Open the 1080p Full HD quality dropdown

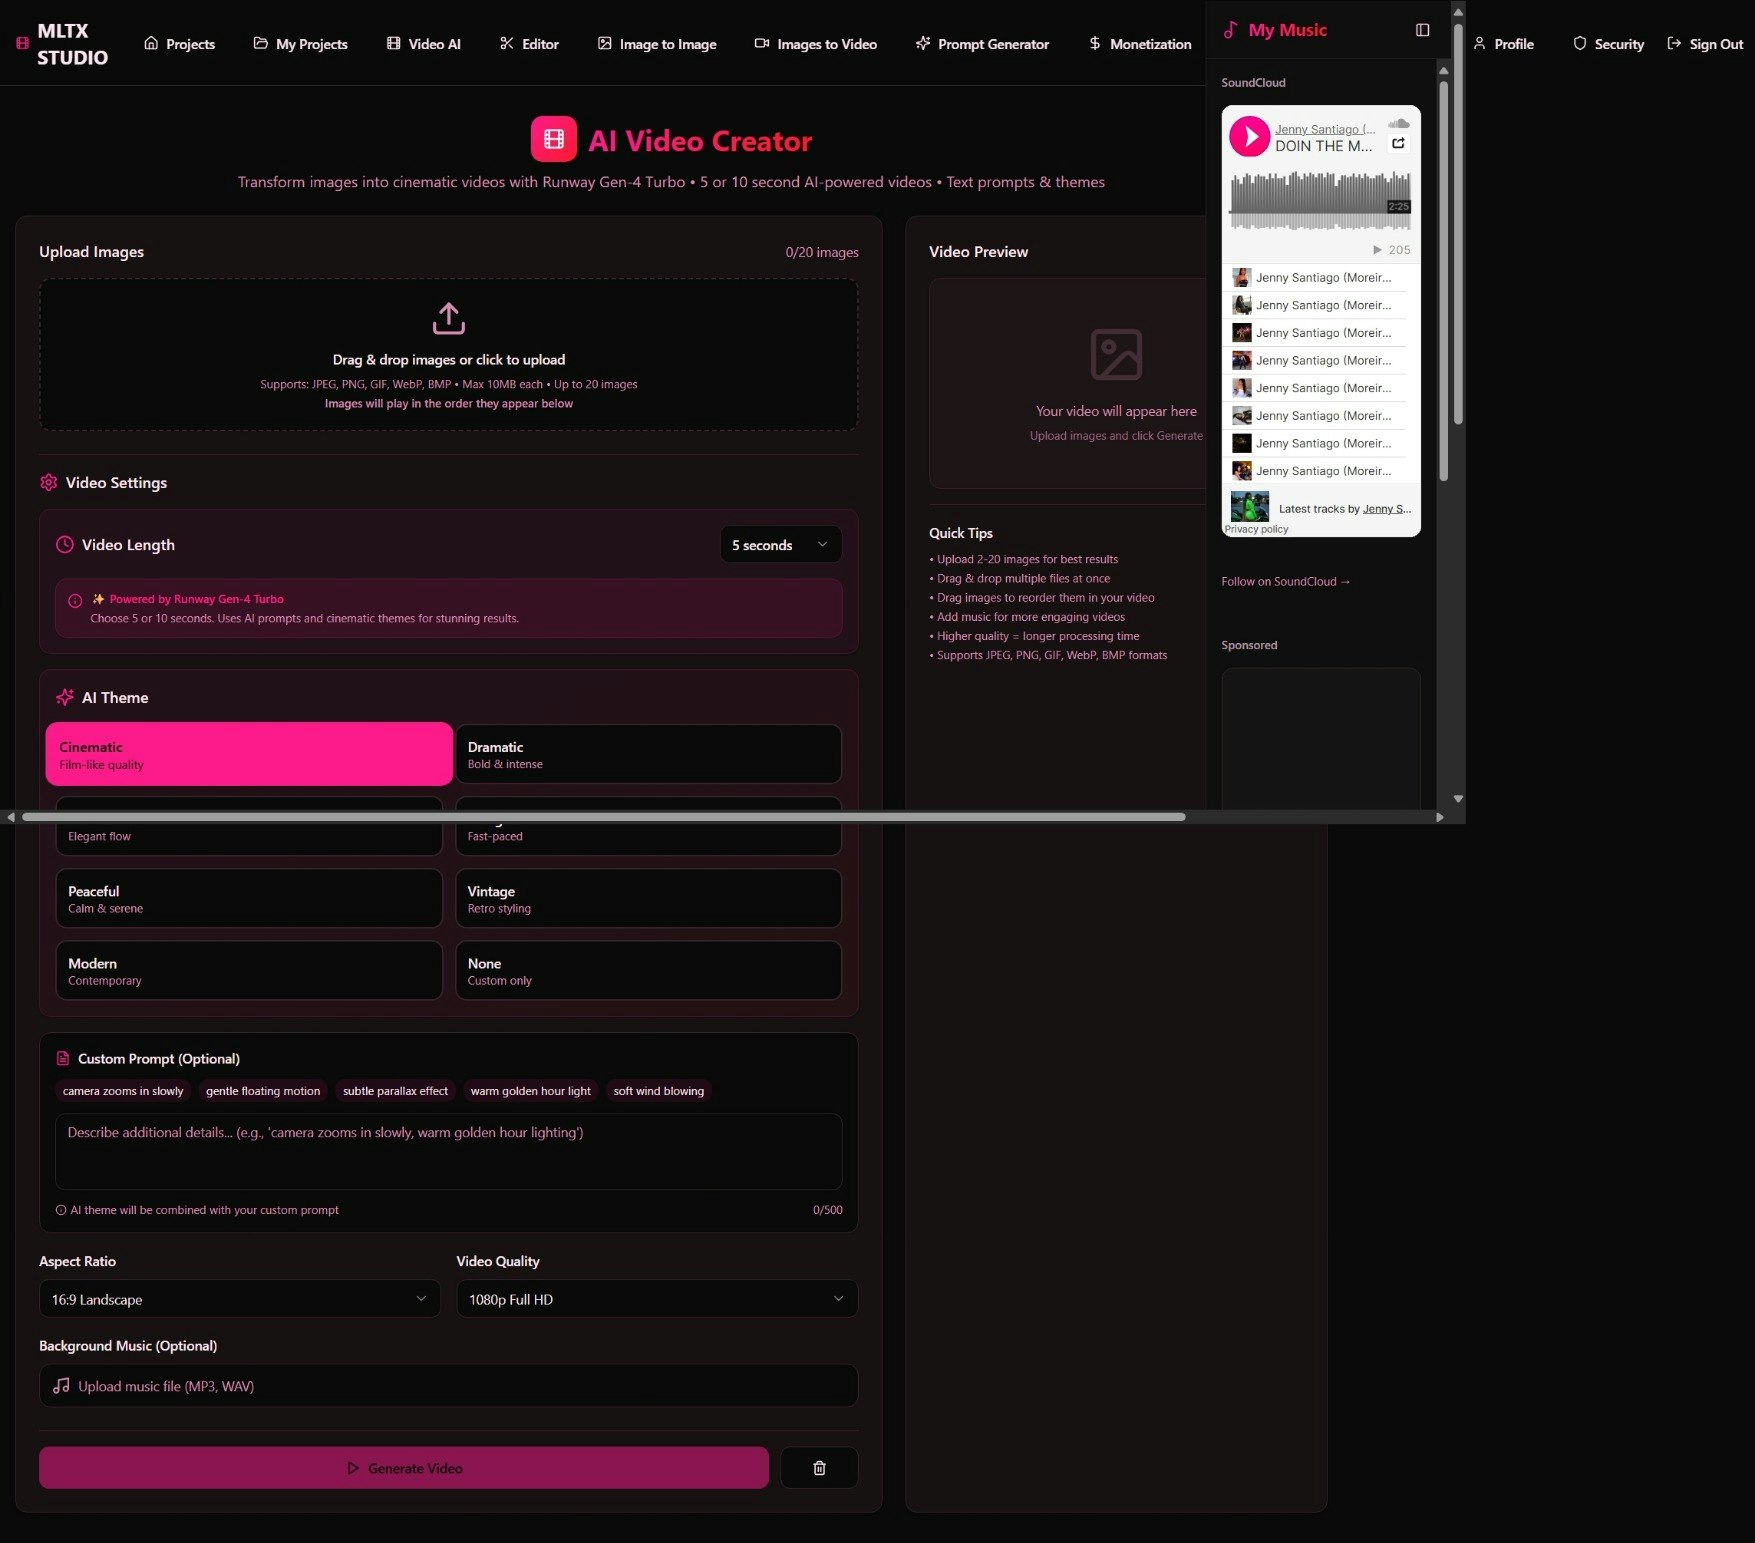pyautogui.click(x=657, y=1299)
